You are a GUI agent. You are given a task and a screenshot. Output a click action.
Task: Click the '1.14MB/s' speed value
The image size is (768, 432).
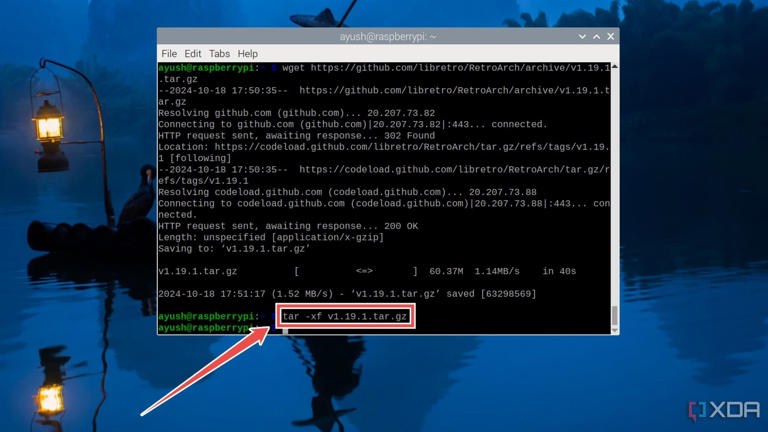pyautogui.click(x=497, y=271)
